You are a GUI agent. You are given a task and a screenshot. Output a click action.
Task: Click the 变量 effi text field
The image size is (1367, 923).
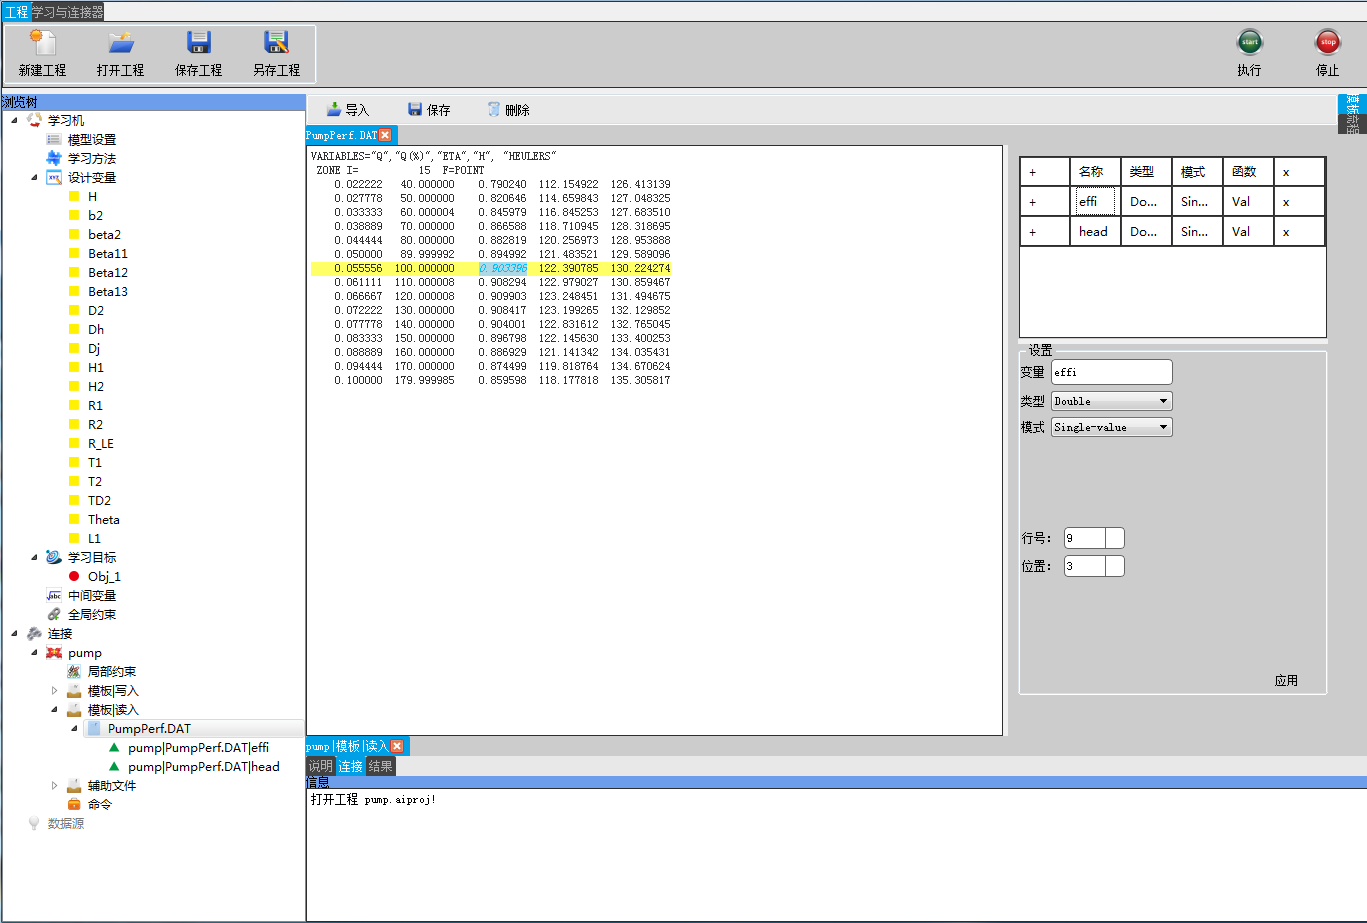tap(1111, 372)
